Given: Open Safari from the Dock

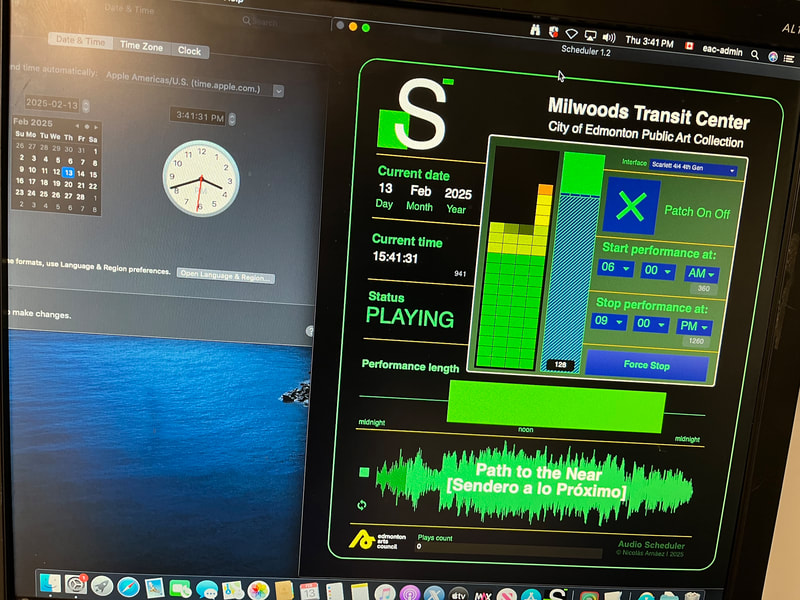Looking at the screenshot, I should 128,587.
